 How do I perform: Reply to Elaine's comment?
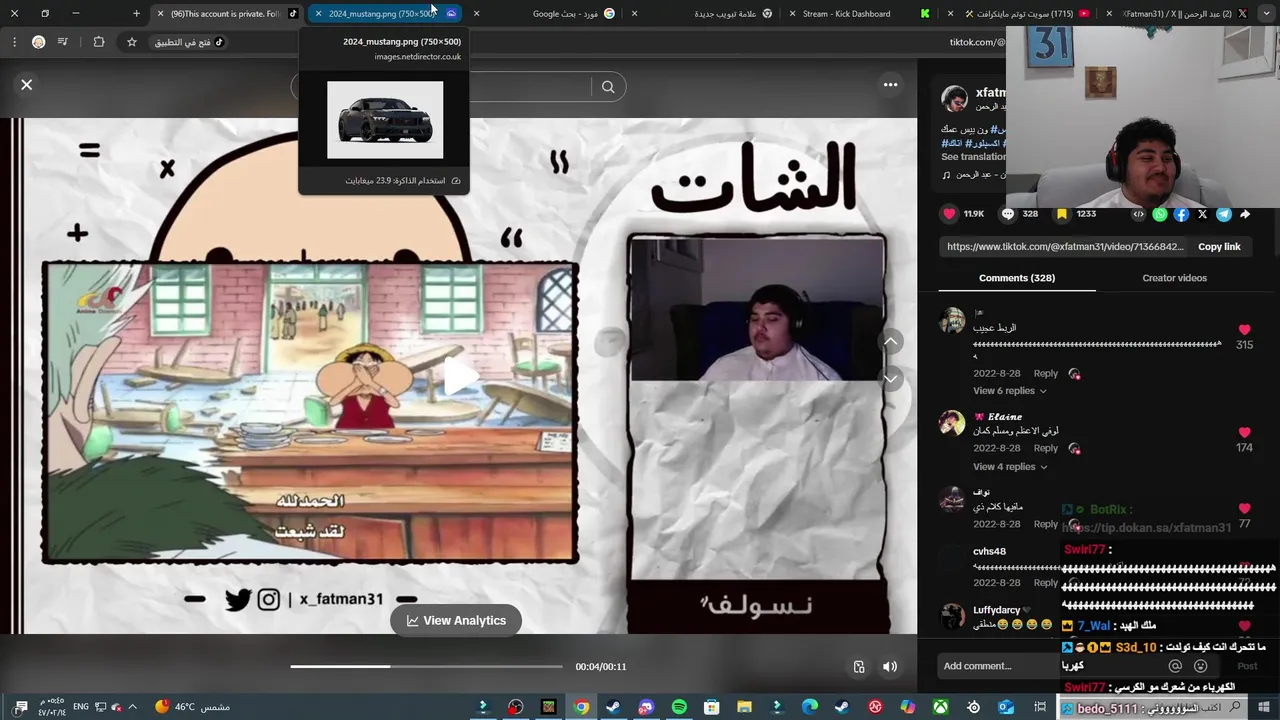(1046, 448)
